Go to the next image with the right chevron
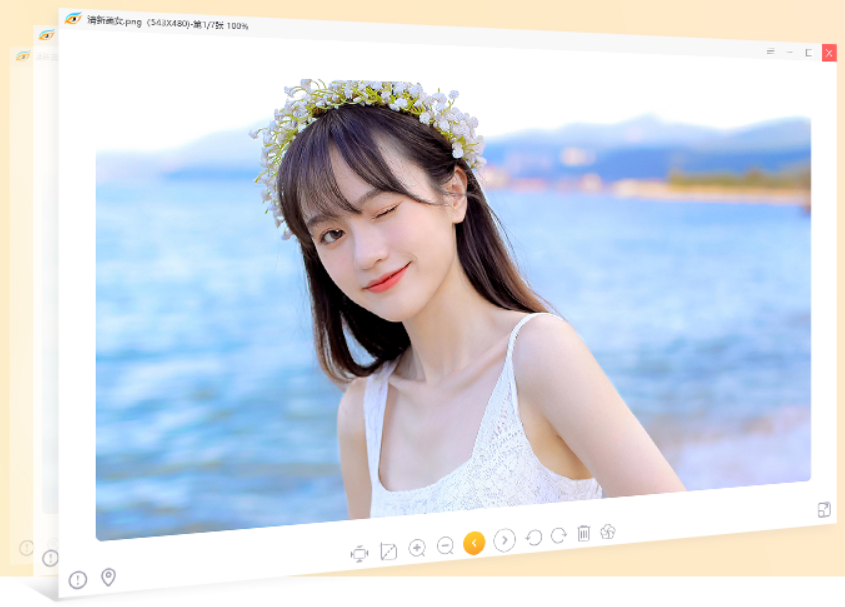 pyautogui.click(x=504, y=540)
